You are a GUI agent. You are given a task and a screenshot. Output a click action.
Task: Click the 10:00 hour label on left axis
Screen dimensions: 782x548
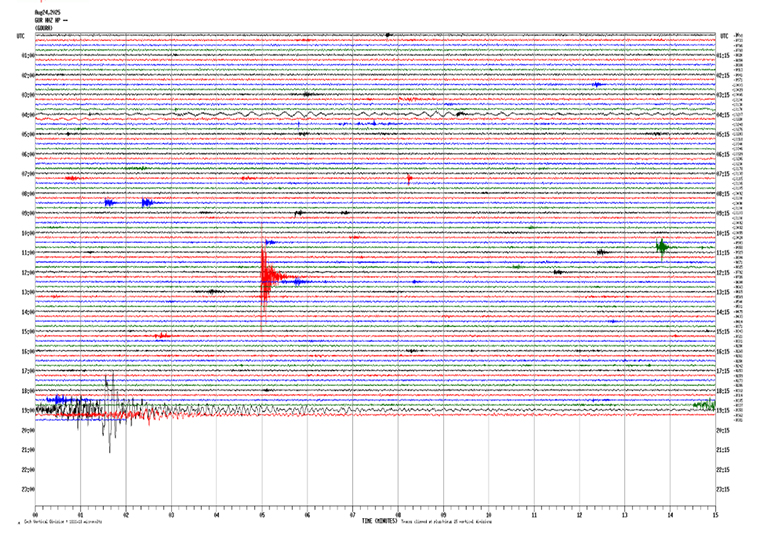pos(28,233)
